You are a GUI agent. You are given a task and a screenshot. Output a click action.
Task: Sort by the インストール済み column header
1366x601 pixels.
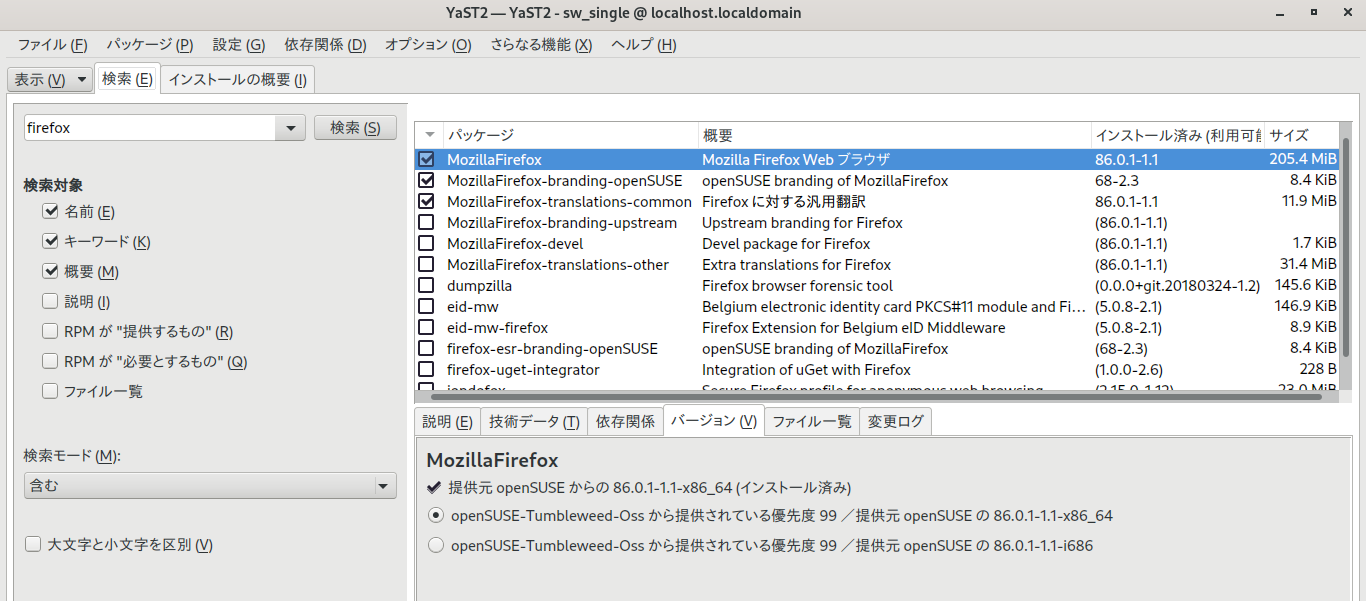(1178, 135)
